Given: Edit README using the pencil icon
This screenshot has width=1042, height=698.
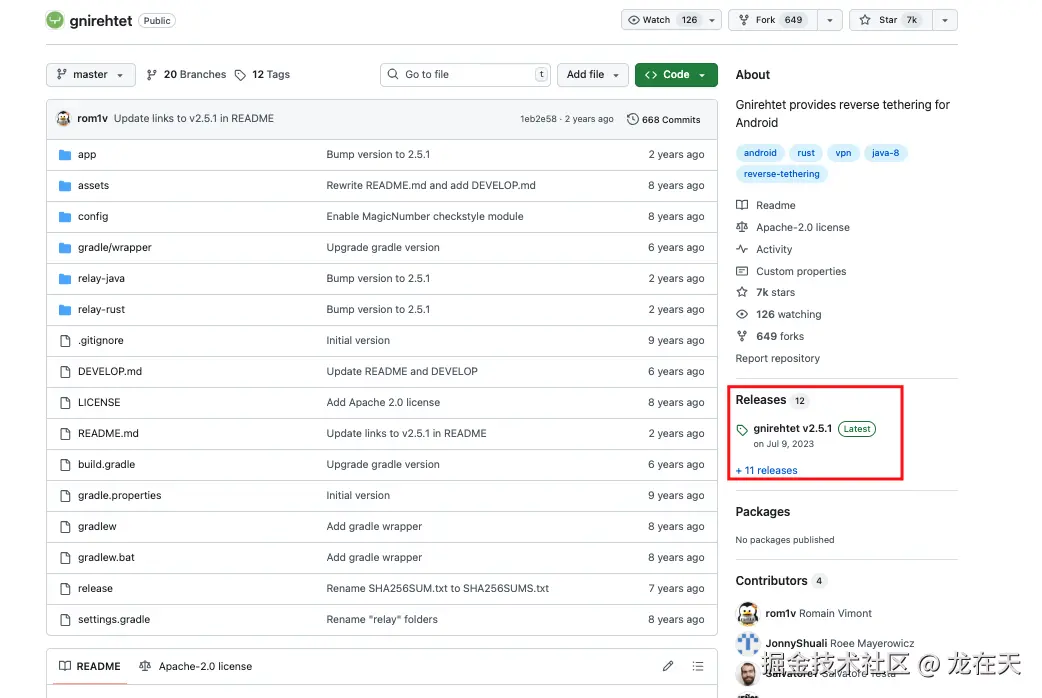Looking at the screenshot, I should pyautogui.click(x=668, y=666).
